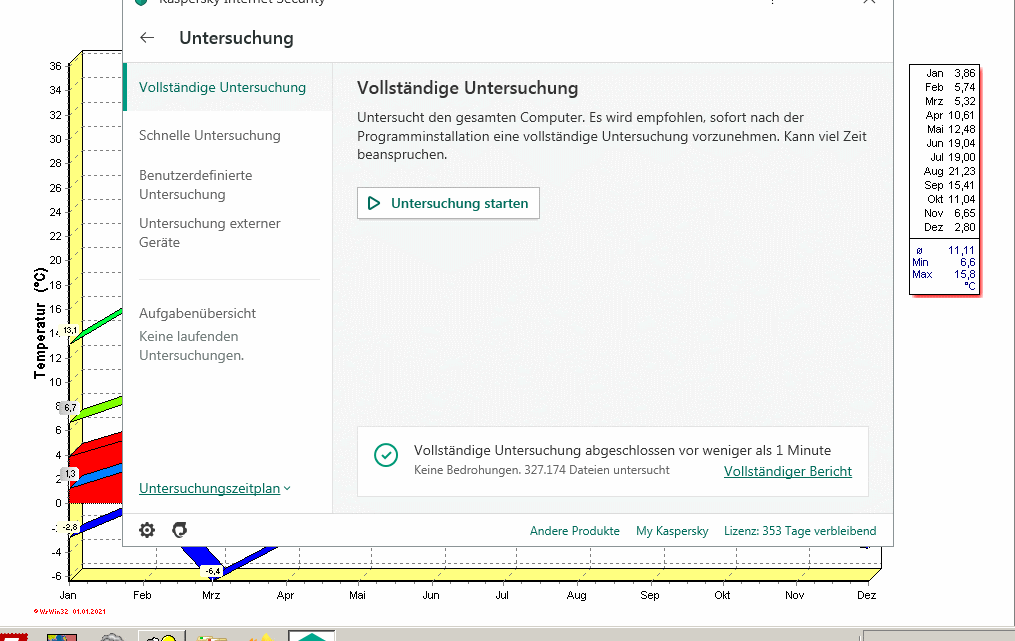This screenshot has width=1015, height=641.
Task: Click the Jul label on chart x-axis
Action: [502, 595]
